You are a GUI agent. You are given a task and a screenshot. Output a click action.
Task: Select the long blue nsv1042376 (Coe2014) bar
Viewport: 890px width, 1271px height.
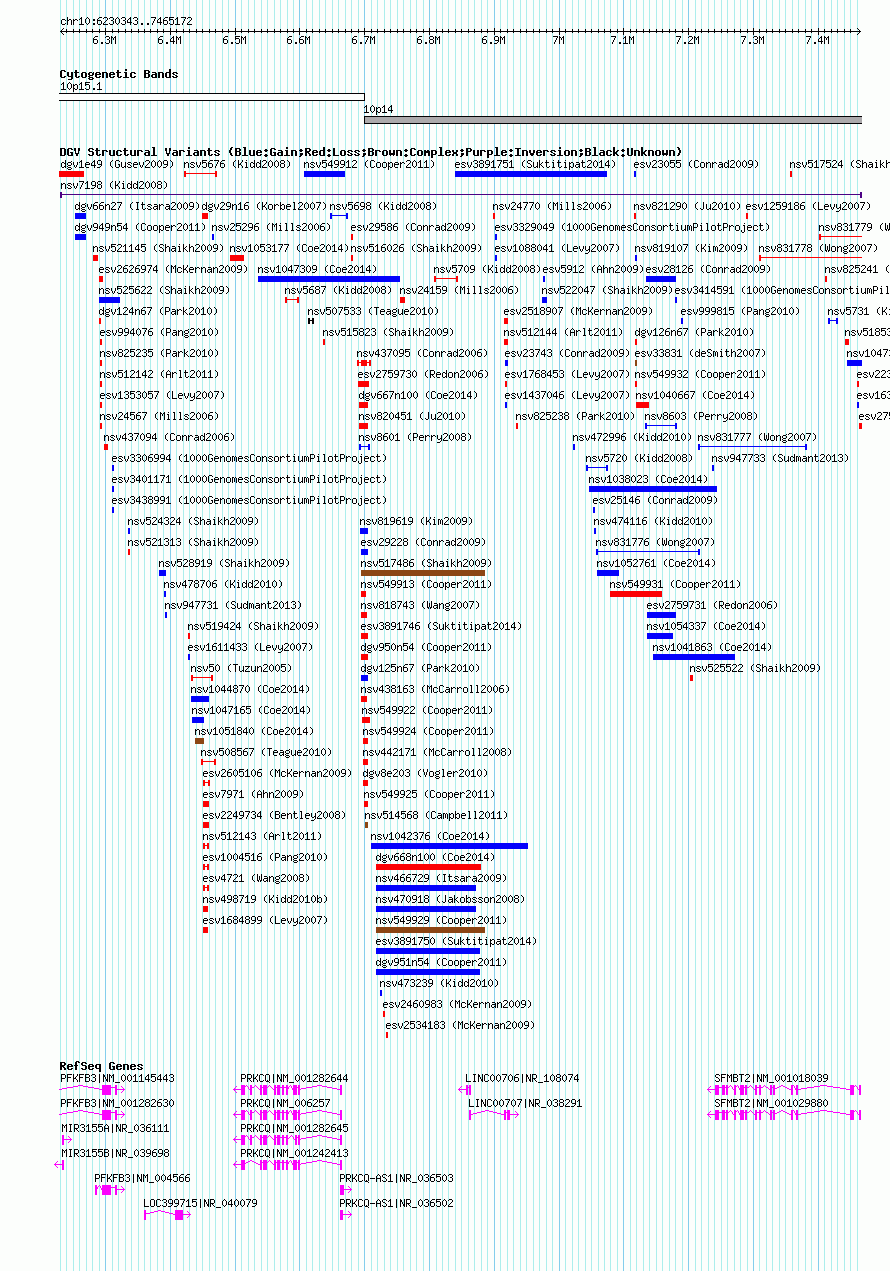(449, 846)
